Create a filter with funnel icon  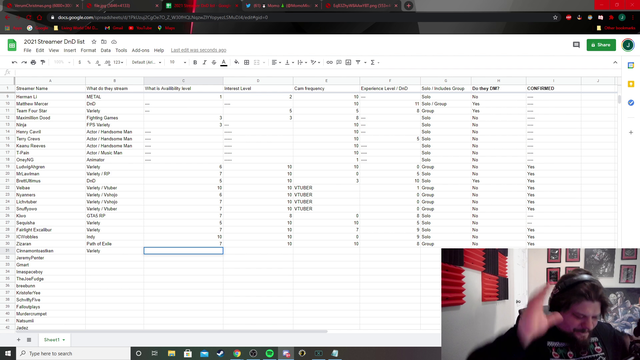[358, 62]
